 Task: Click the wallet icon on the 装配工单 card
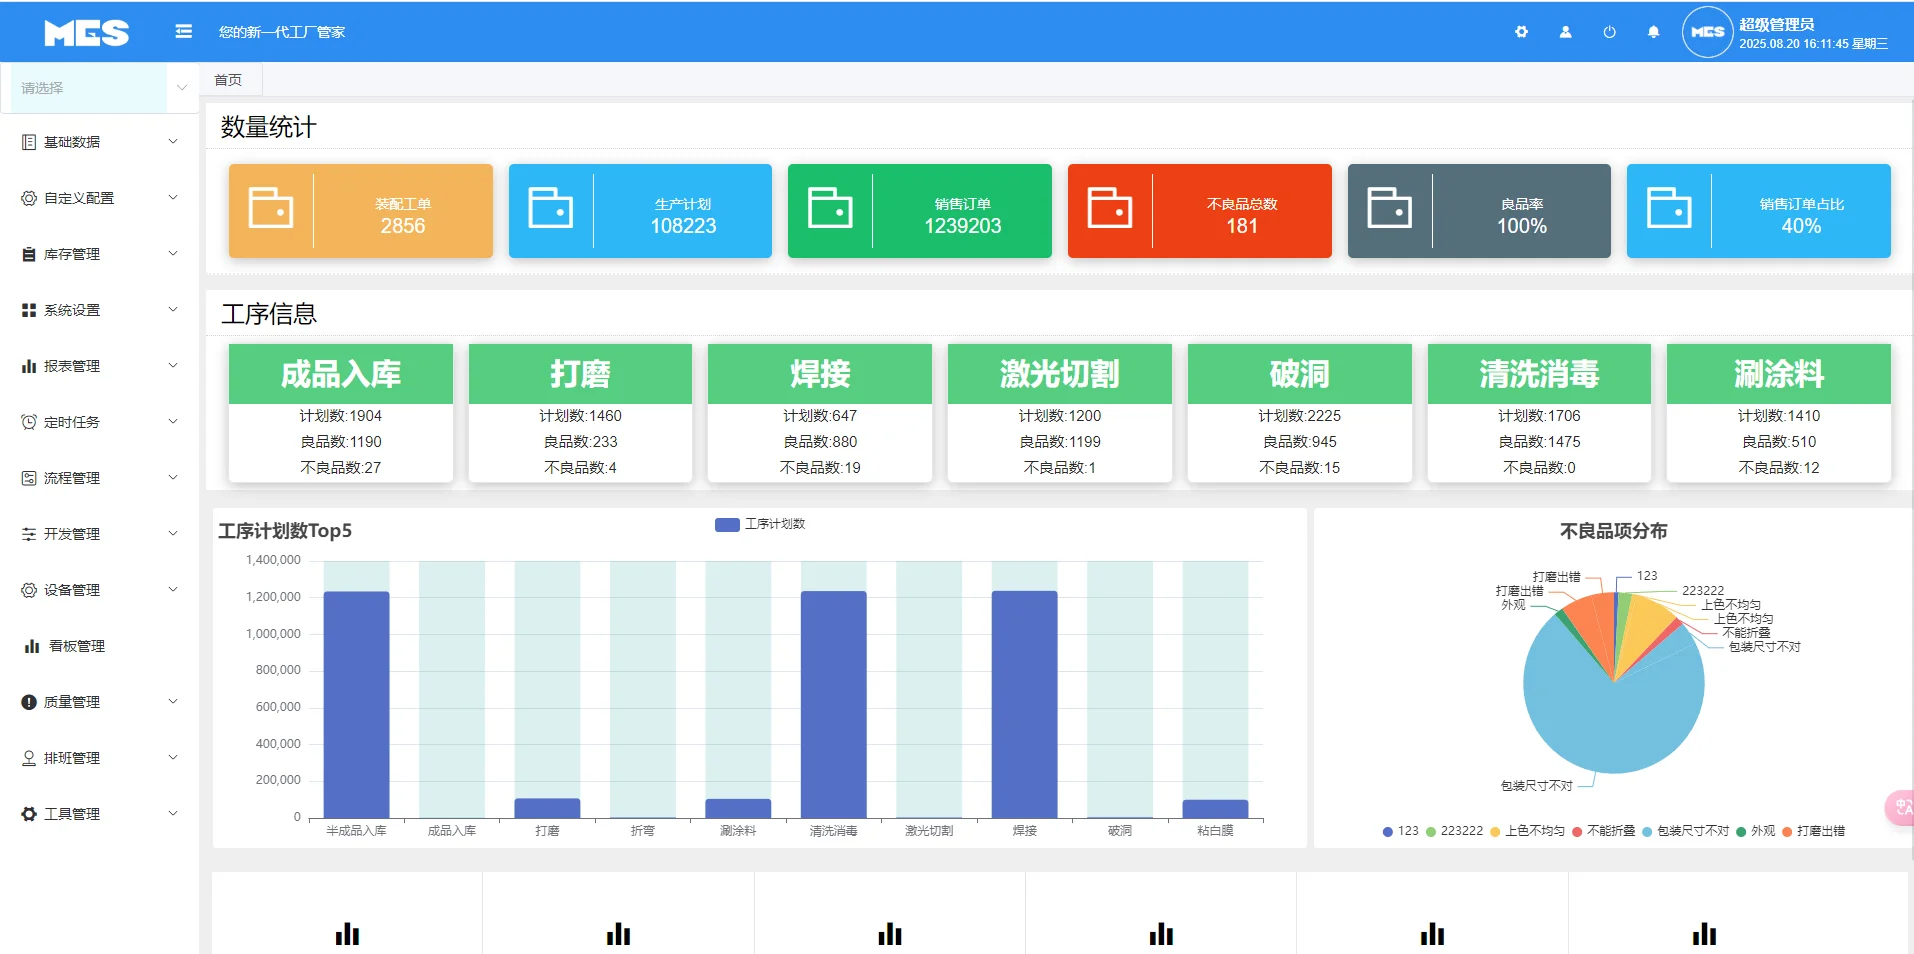click(x=271, y=208)
